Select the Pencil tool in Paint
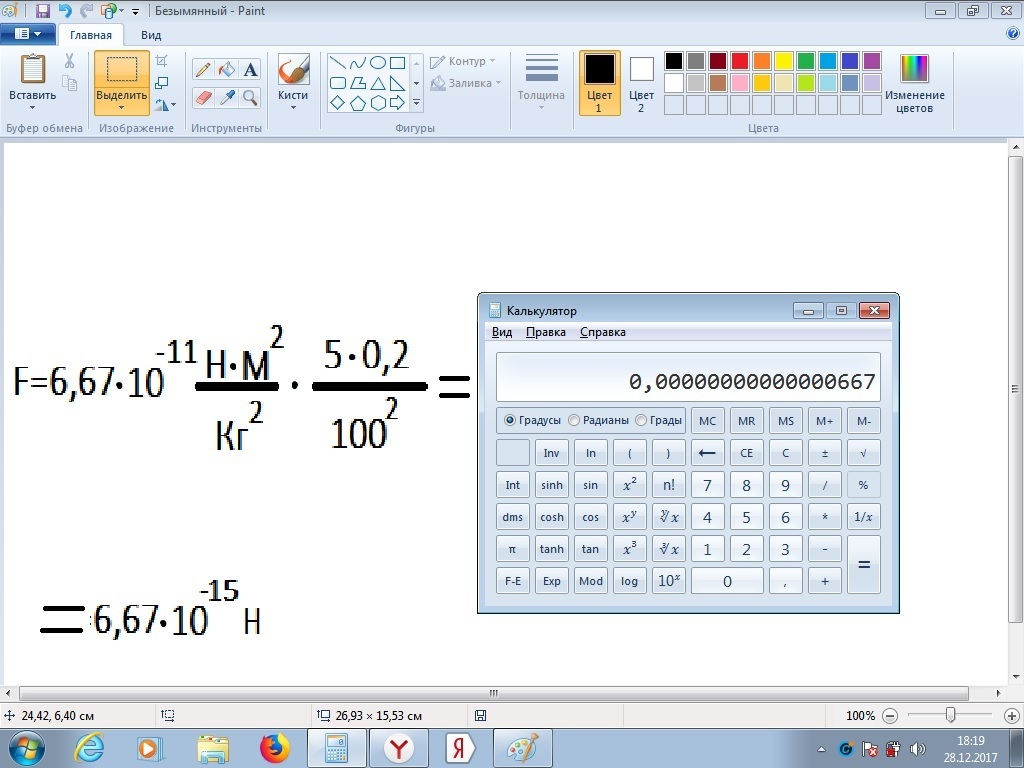This screenshot has height=768, width=1024. [203, 70]
